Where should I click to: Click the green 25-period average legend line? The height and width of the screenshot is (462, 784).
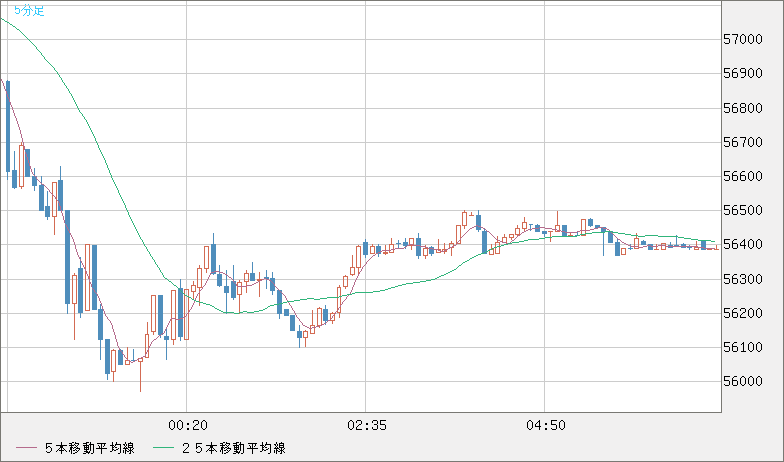click(164, 448)
